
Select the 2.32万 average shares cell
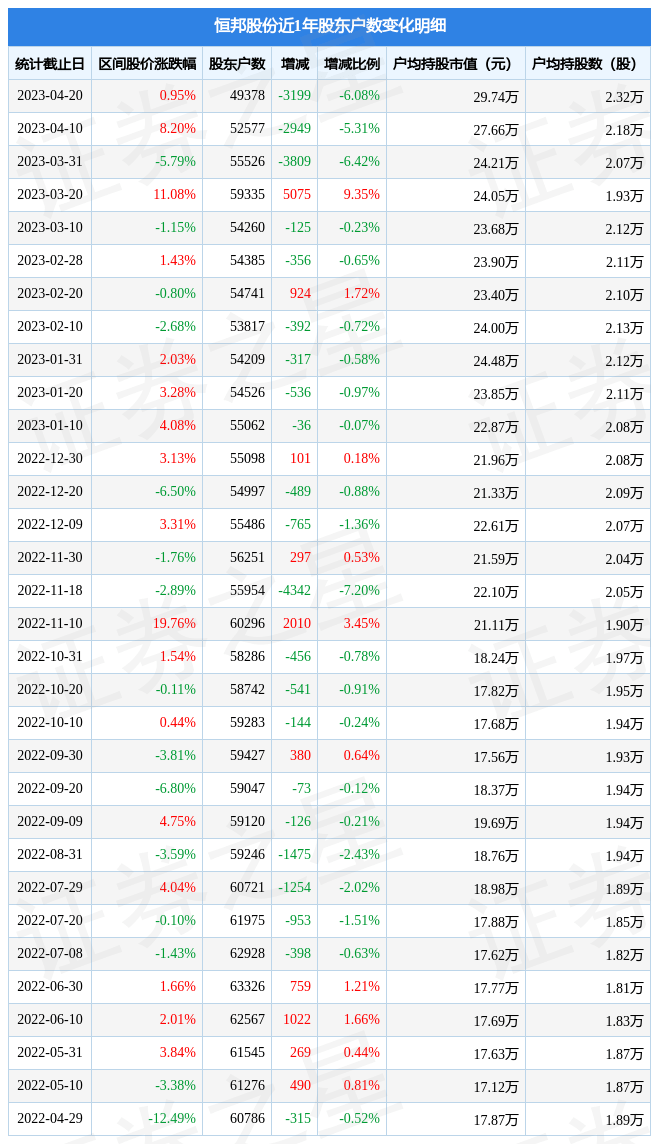[x=624, y=97]
